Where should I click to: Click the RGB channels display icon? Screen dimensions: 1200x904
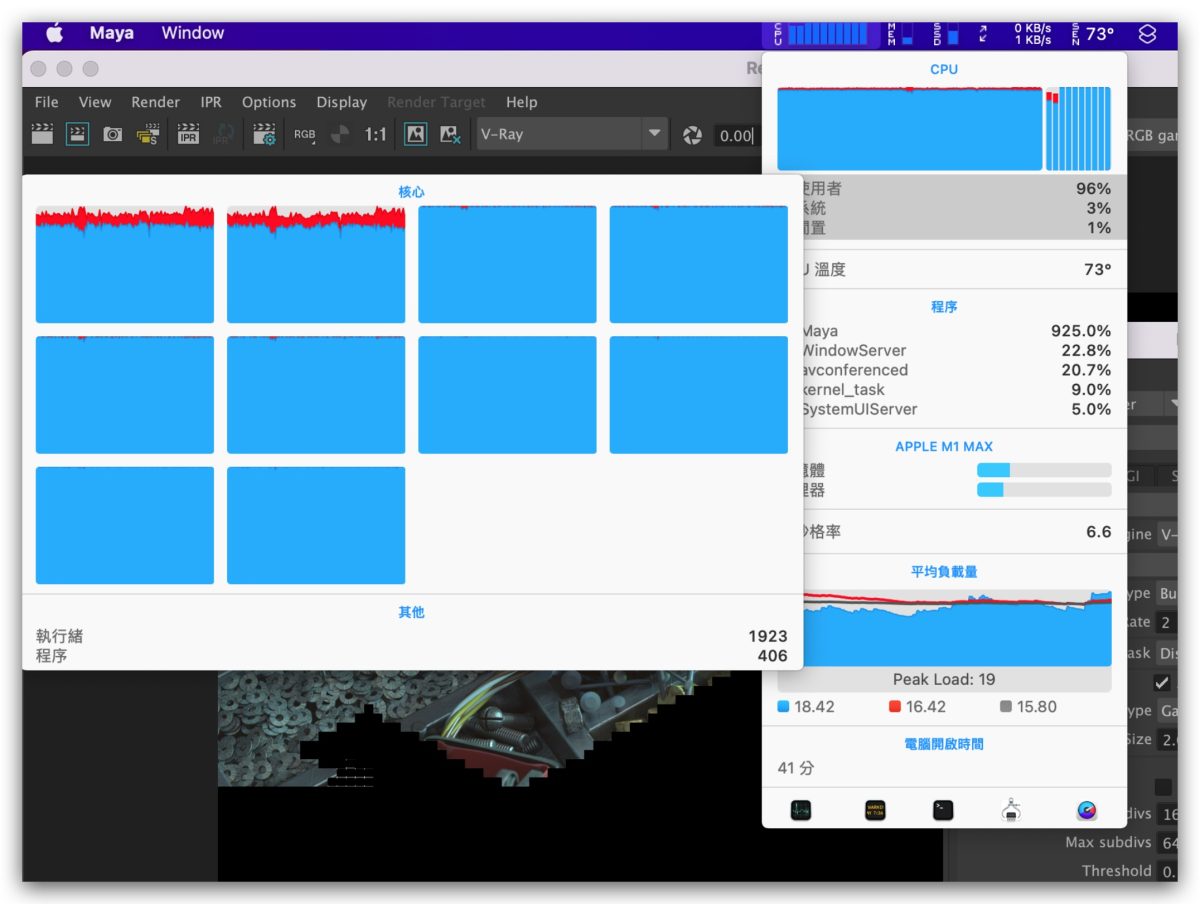[x=304, y=134]
